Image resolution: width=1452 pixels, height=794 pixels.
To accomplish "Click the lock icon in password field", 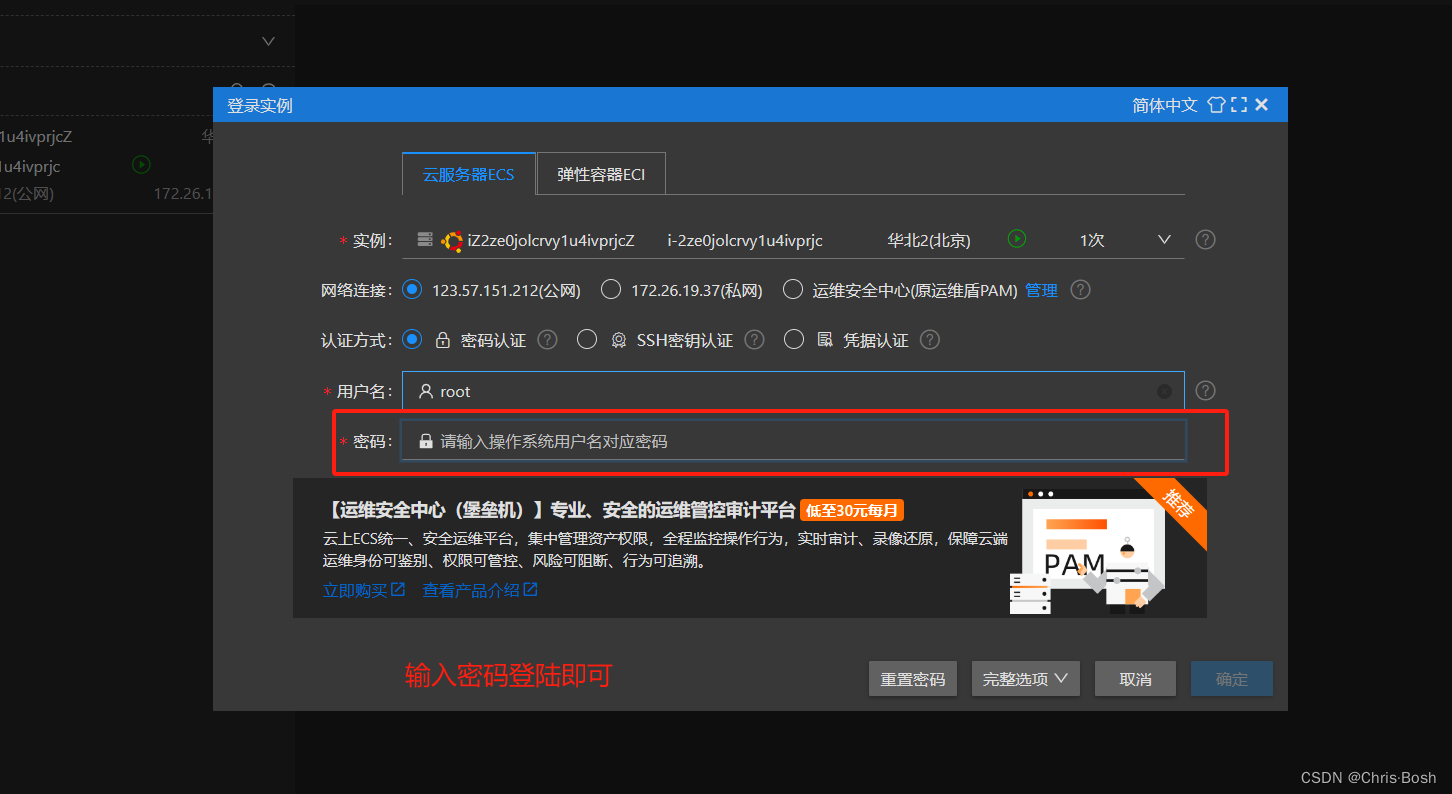I will pos(426,441).
